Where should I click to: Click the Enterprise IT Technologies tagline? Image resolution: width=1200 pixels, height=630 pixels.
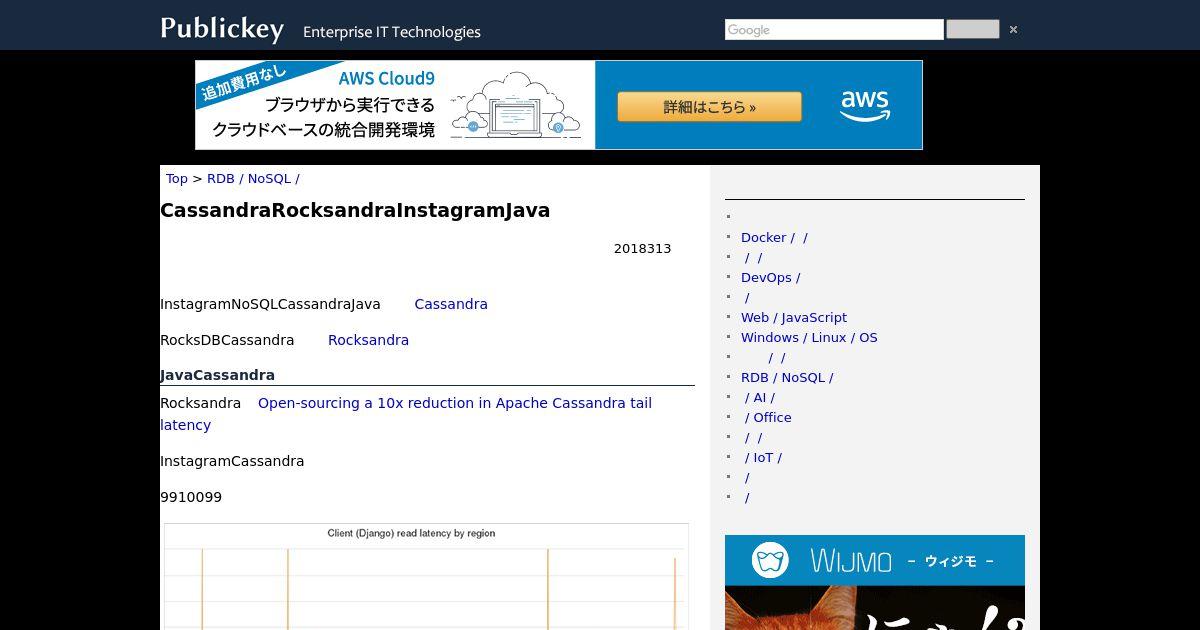click(392, 32)
